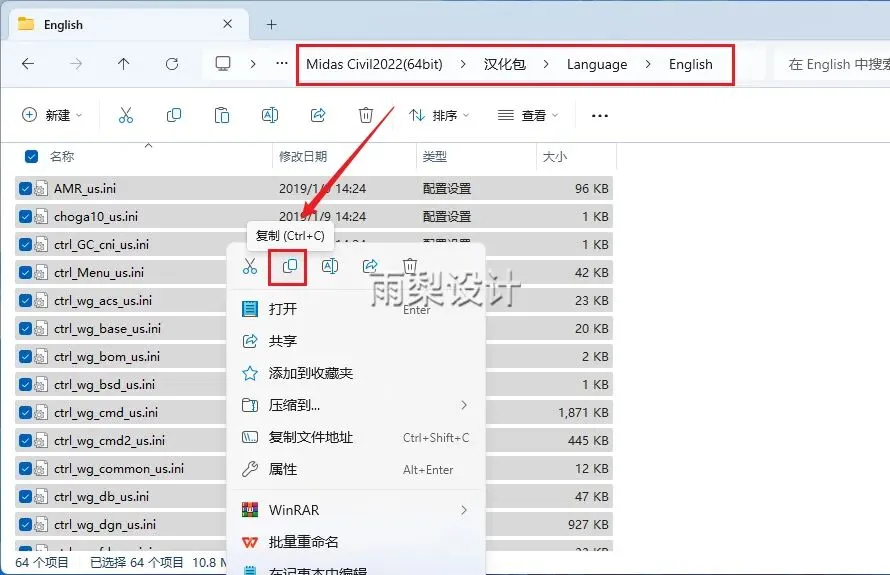Screen dimensions: 890x575
Task: Click the Forward navigation arrow
Action: click(x=75, y=64)
